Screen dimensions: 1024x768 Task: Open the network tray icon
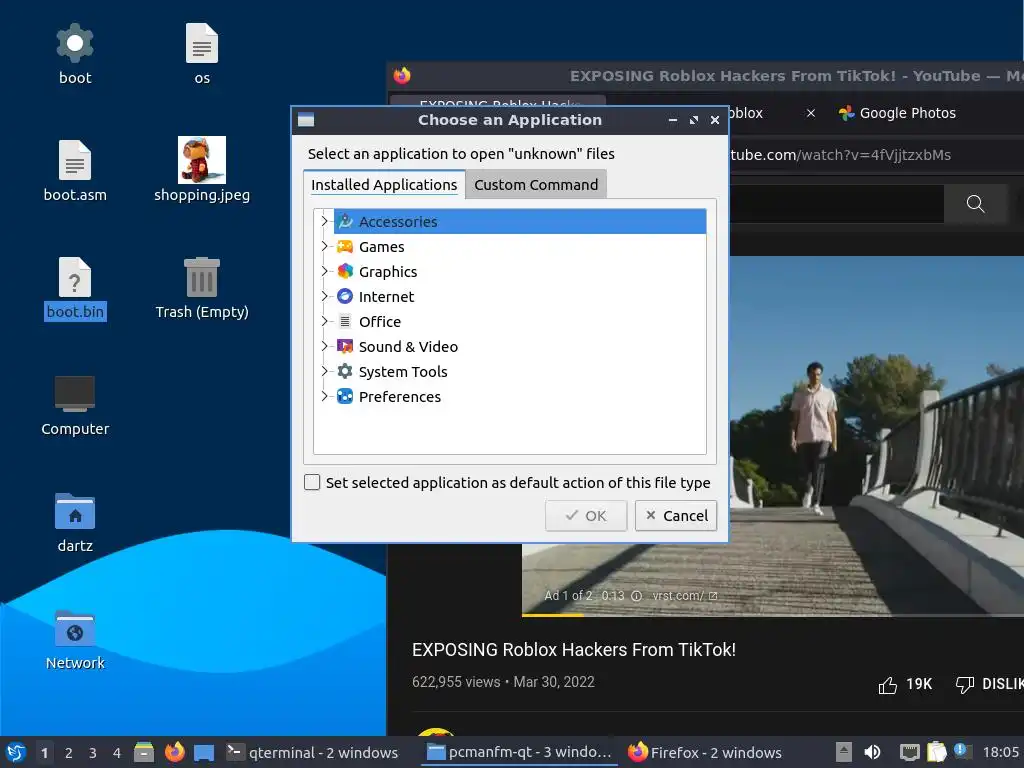[x=909, y=752]
